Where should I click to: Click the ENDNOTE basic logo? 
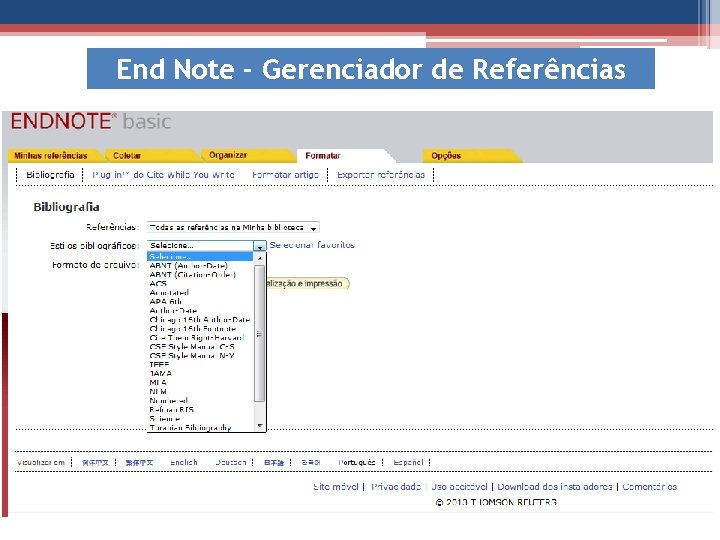coord(91,122)
